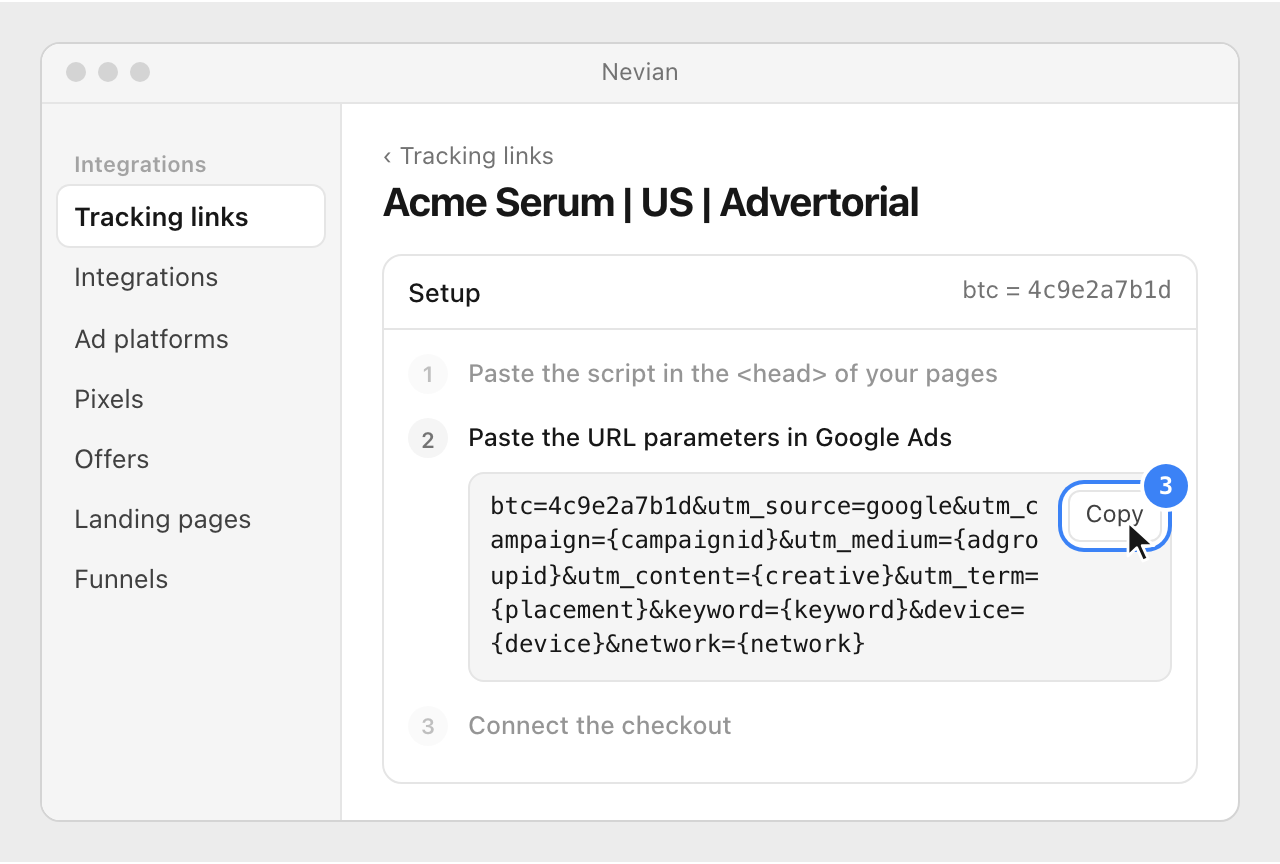Viewport: 1280px width, 864px height.
Task: Expand step 3 Connect the checkout
Action: (x=600, y=725)
